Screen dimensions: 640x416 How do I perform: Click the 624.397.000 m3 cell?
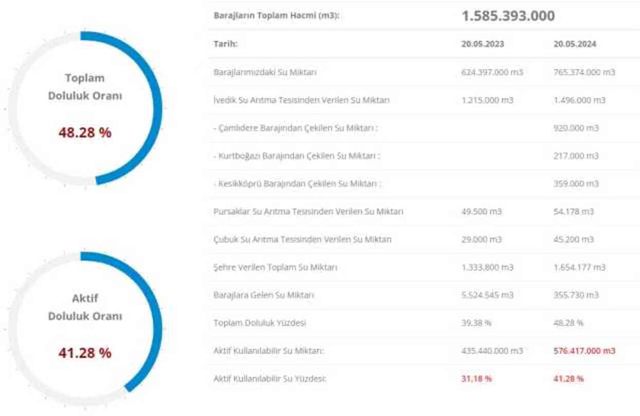click(x=492, y=72)
